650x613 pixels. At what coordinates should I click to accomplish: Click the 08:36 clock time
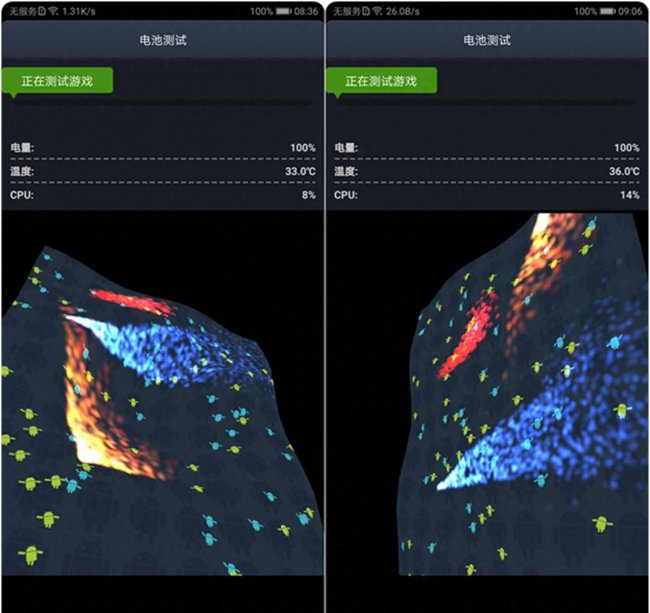point(306,12)
